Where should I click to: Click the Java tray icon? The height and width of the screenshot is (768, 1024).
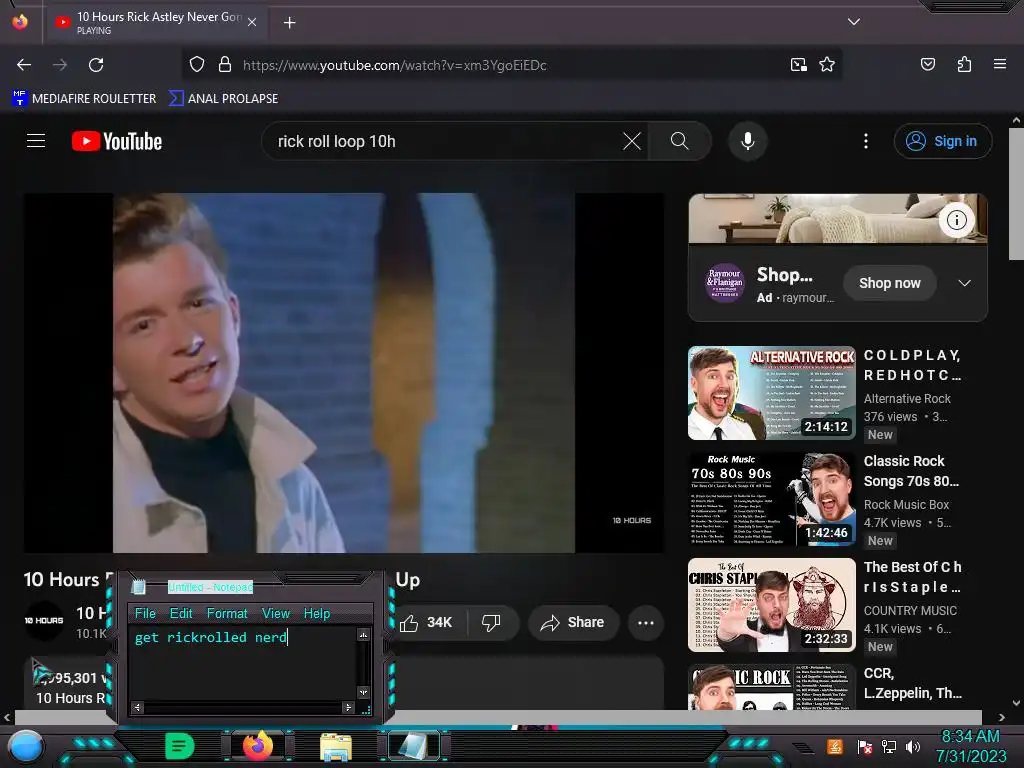[x=835, y=746]
